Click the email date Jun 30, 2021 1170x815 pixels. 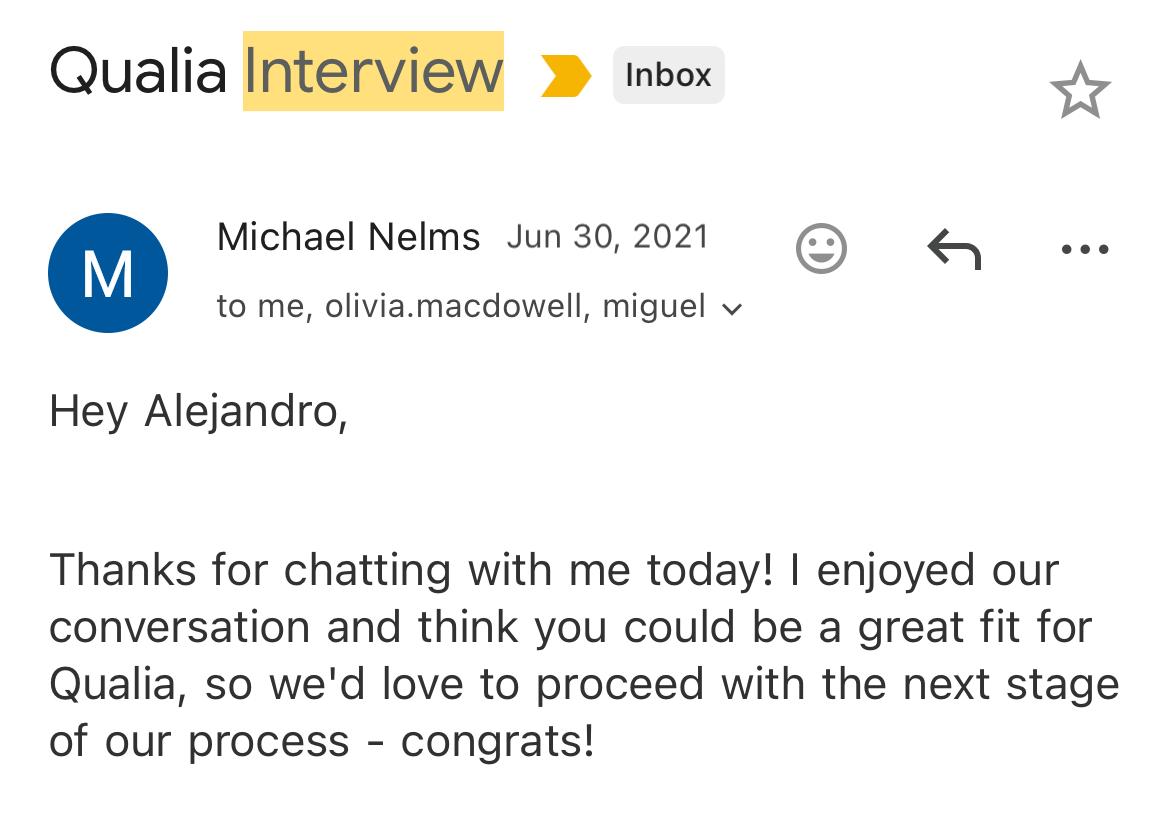608,237
